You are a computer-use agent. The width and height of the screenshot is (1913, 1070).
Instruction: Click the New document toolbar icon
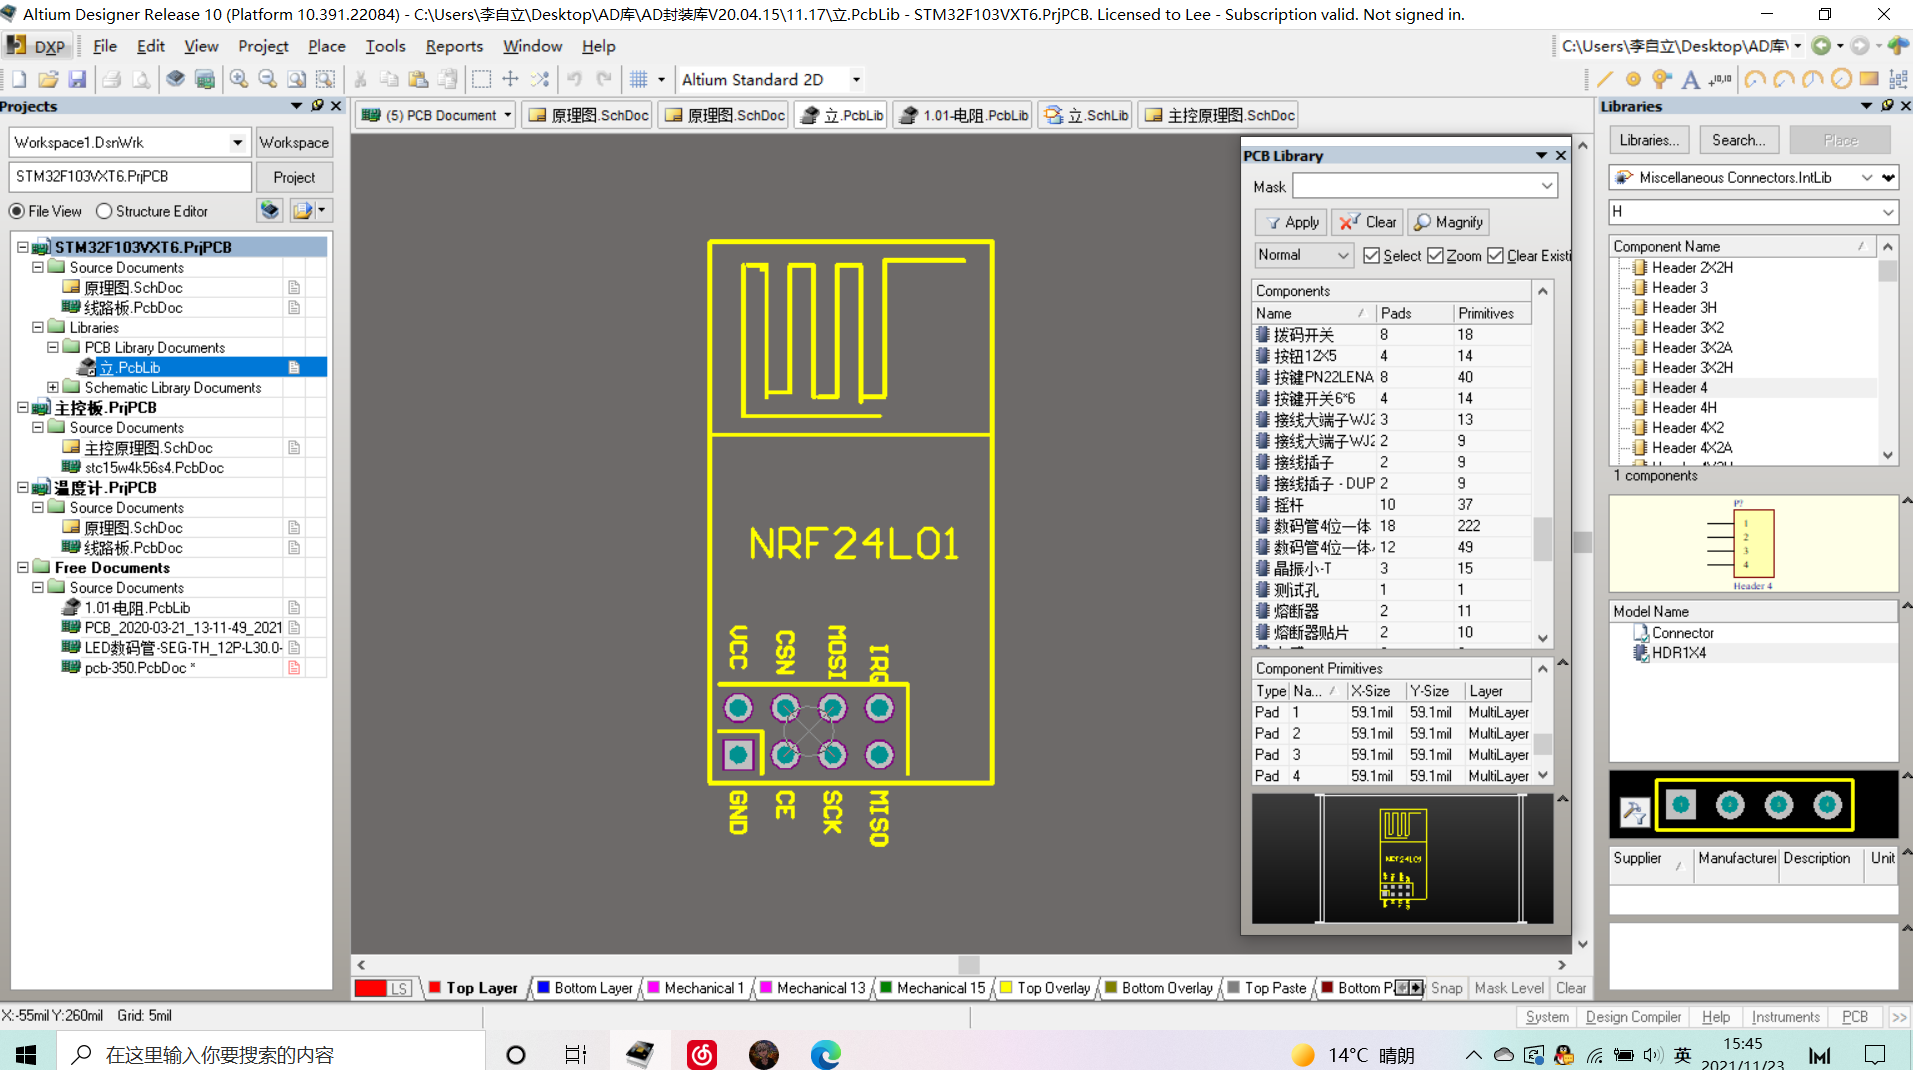19,79
